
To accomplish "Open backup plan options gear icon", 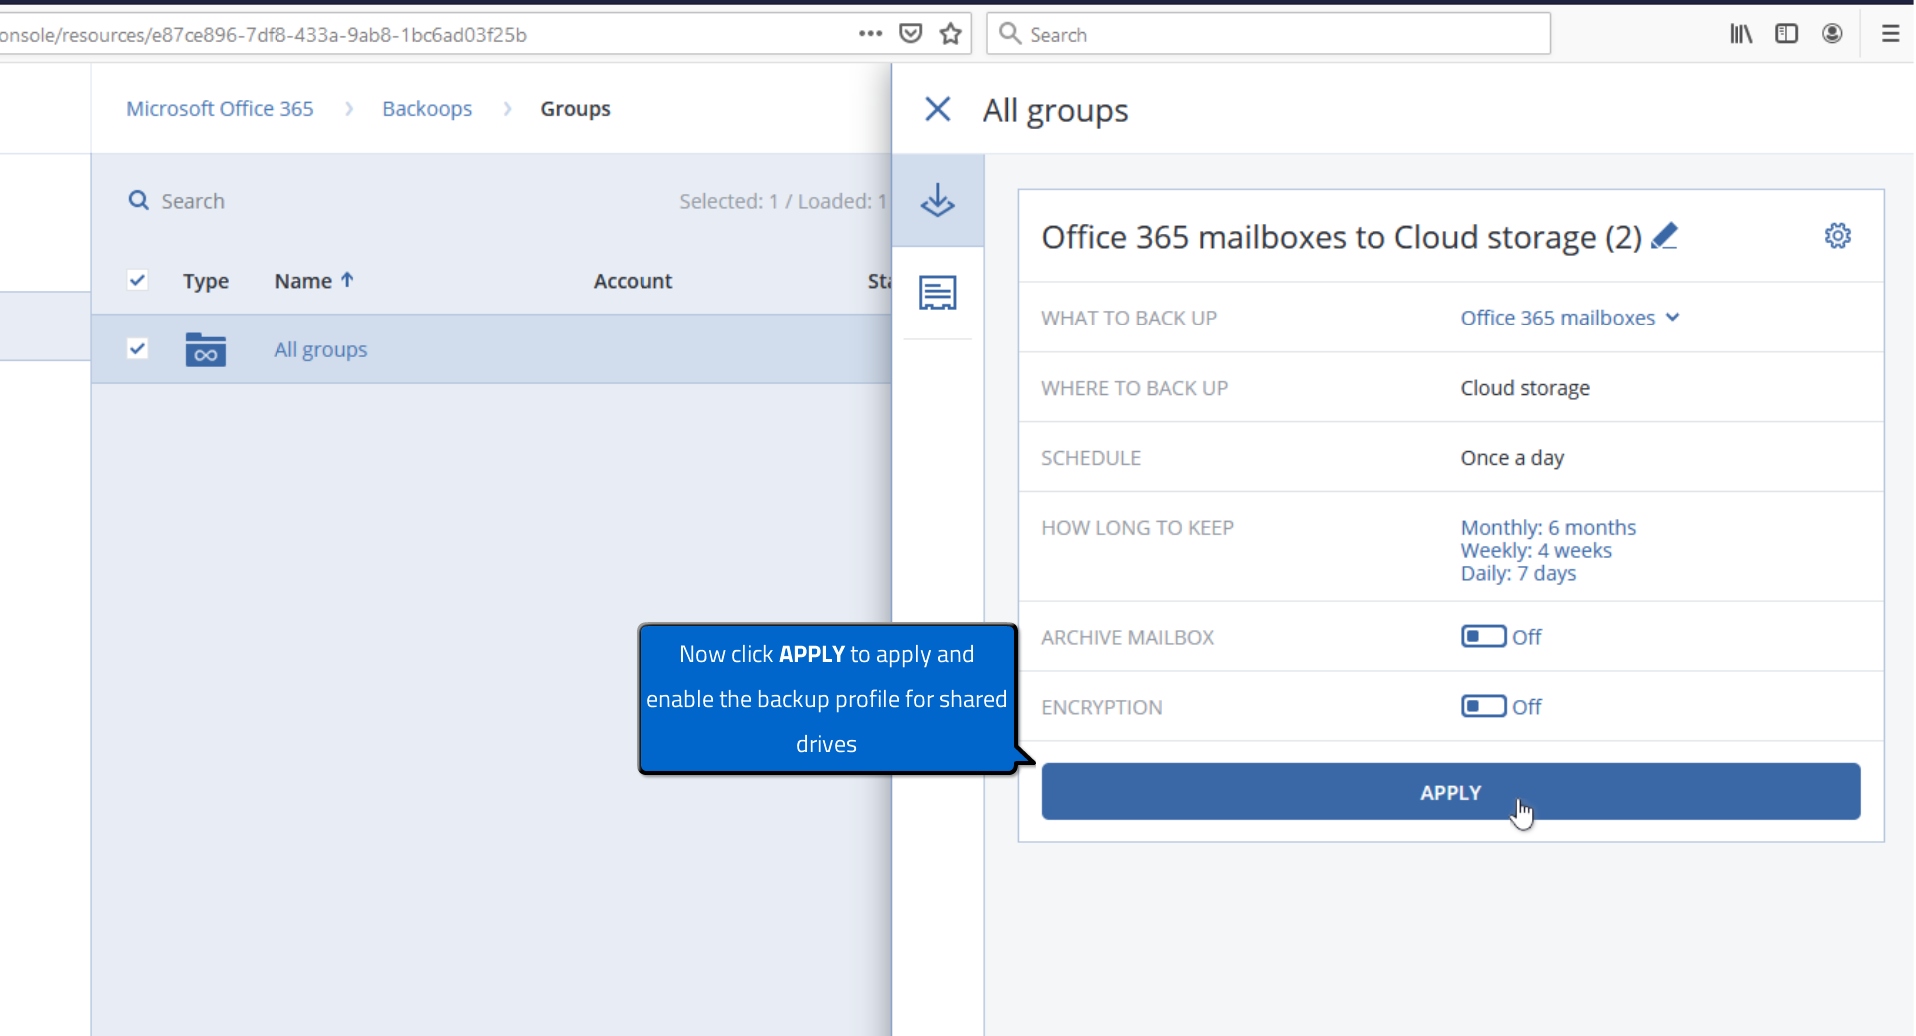I will coord(1837,236).
